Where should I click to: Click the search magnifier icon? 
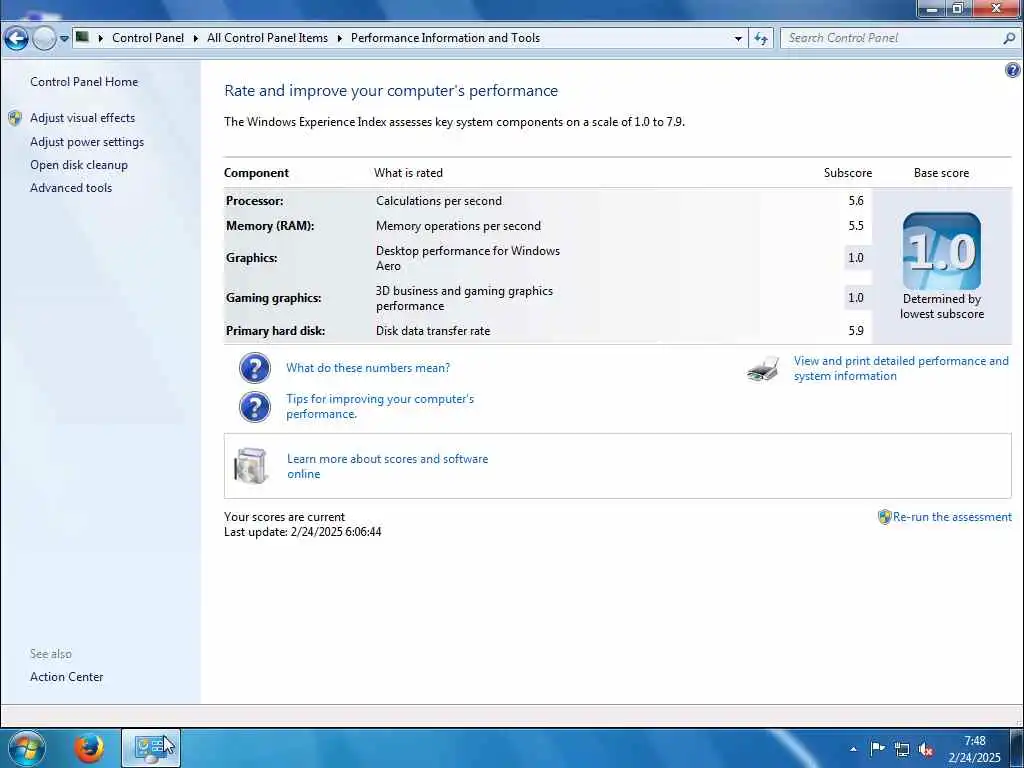click(x=1009, y=39)
